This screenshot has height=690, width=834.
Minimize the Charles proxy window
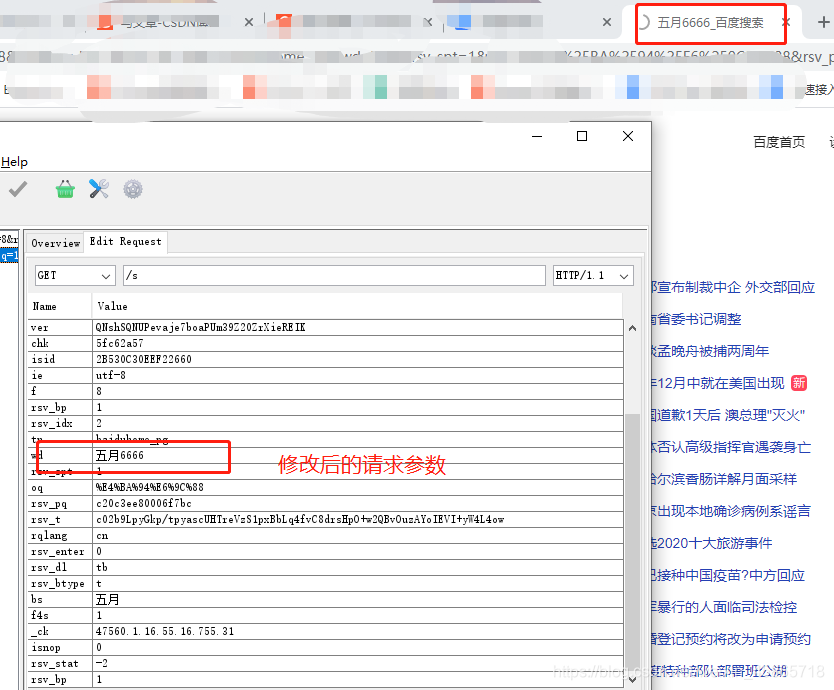537,136
